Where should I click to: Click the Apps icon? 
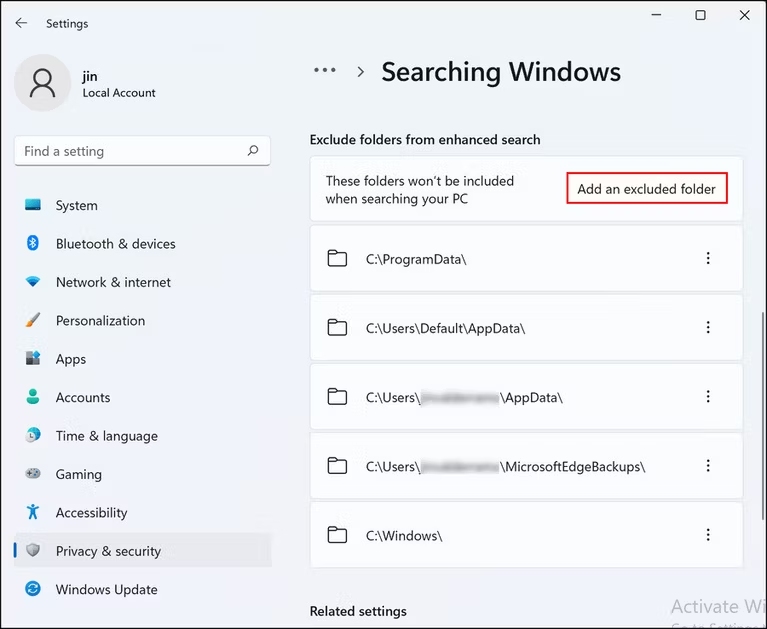click(33, 358)
